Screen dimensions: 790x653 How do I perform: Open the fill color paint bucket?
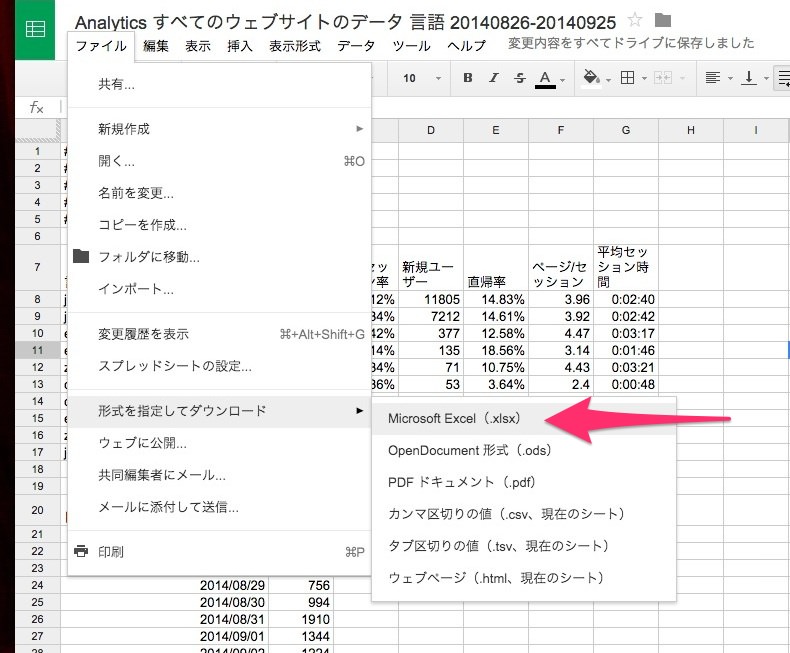point(590,78)
